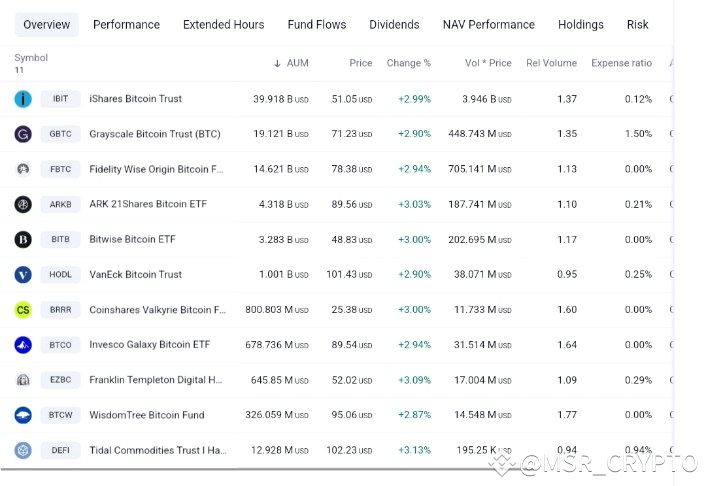The height and width of the screenshot is (486, 706).
Task: Click the Invesco BTCO logo icon
Action: [23, 345]
